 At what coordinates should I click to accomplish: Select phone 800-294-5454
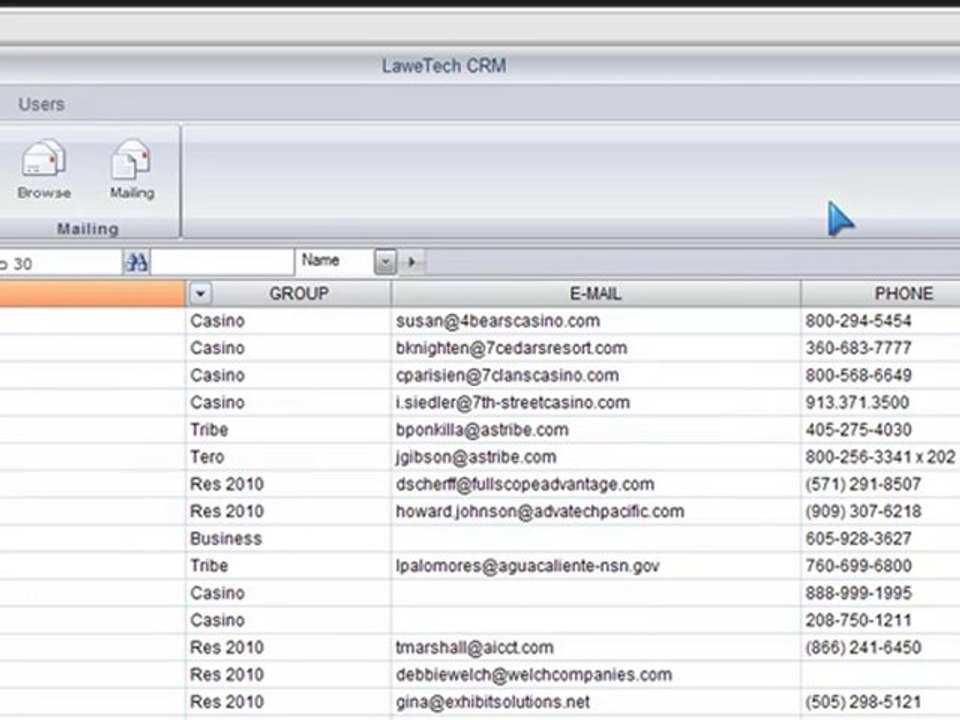pos(858,321)
